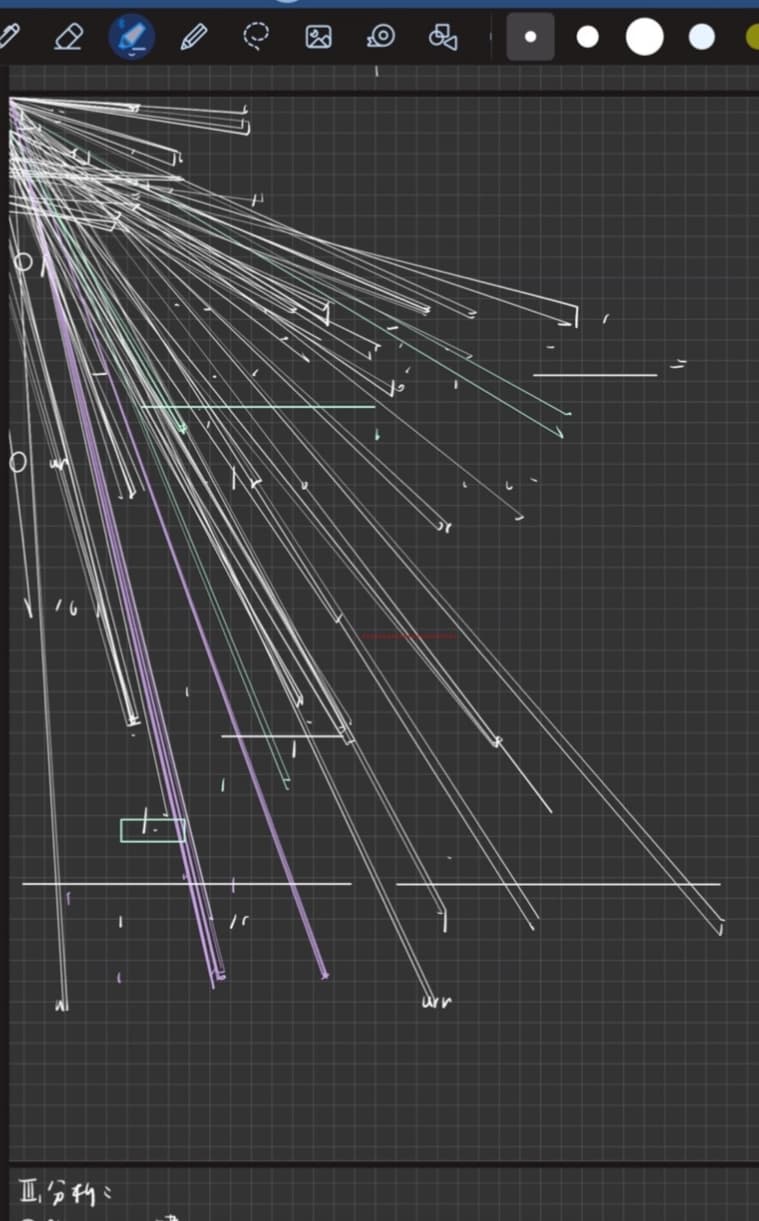The image size is (759, 1221).
Task: Choose the Lasso selection tool
Action: tap(257, 37)
